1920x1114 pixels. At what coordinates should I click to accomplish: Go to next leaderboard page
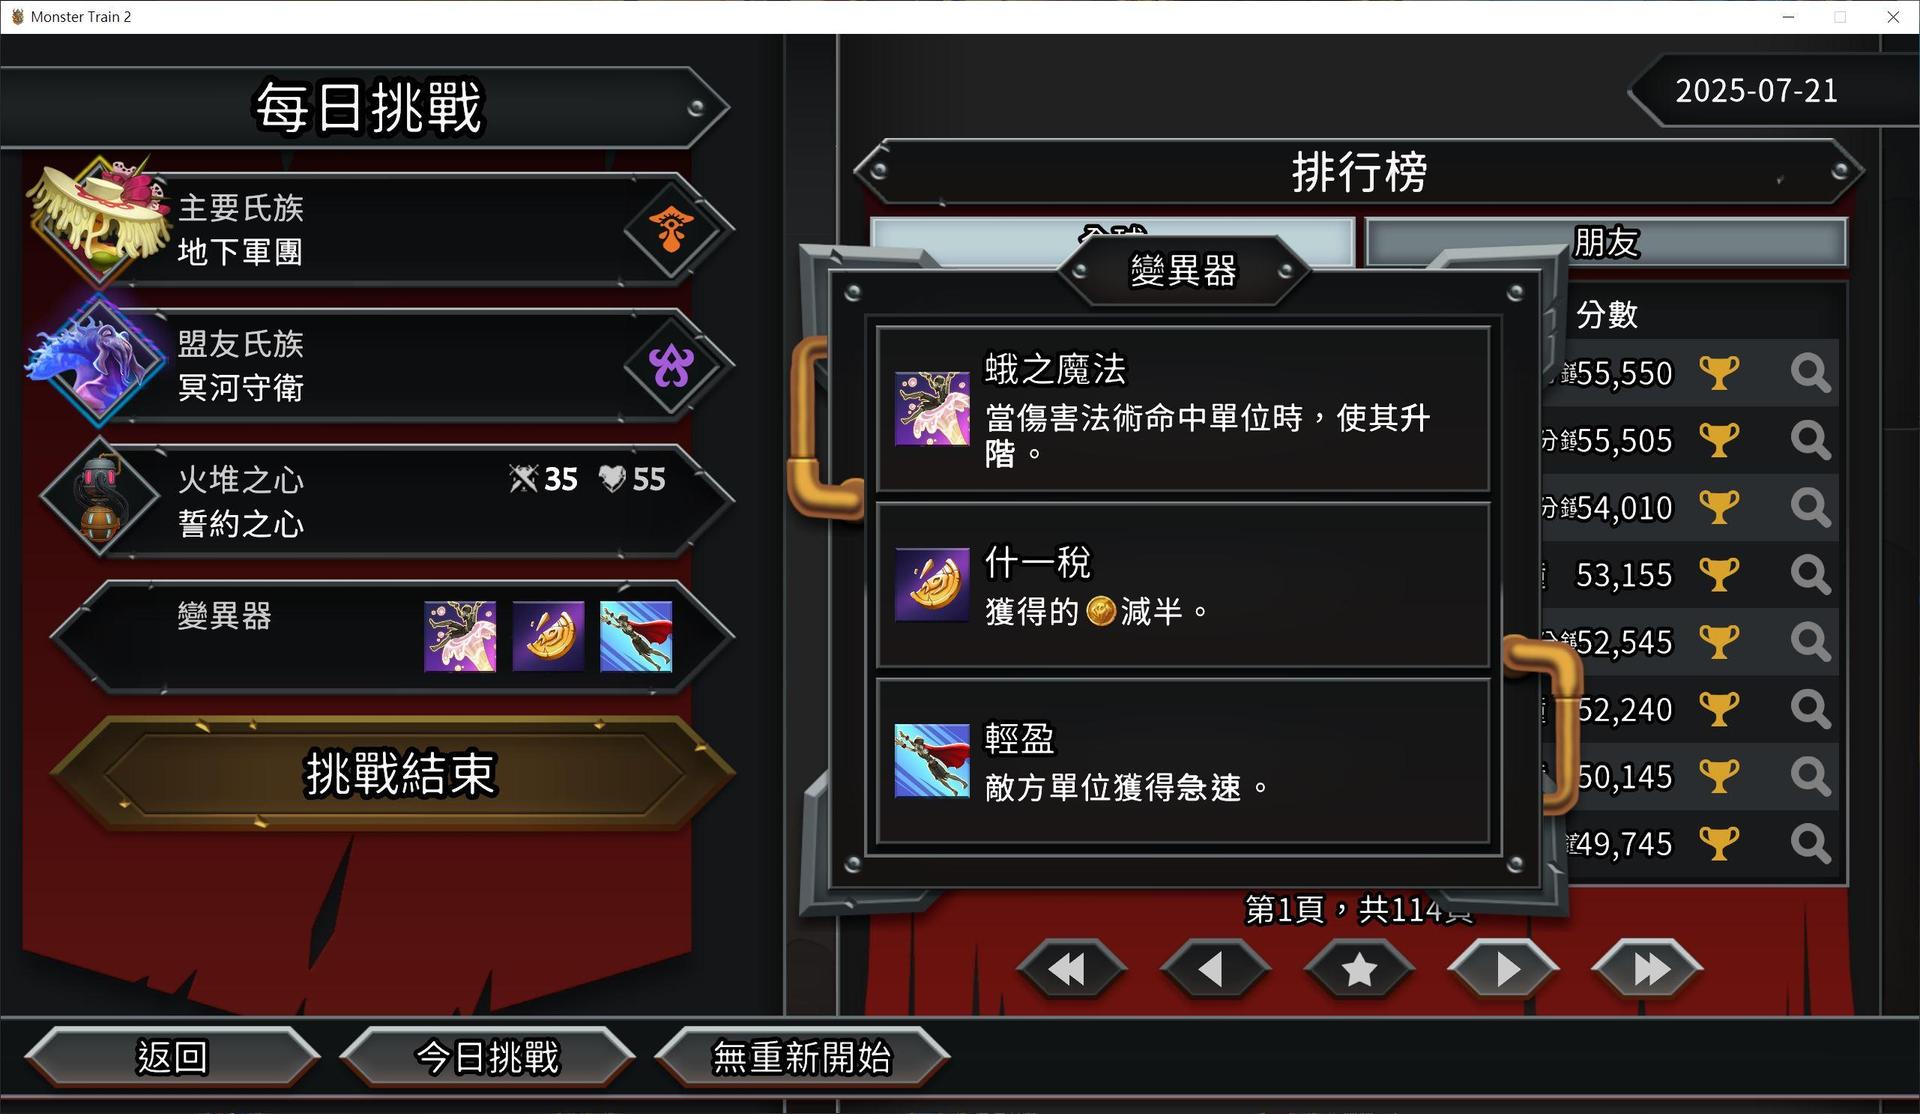1503,969
